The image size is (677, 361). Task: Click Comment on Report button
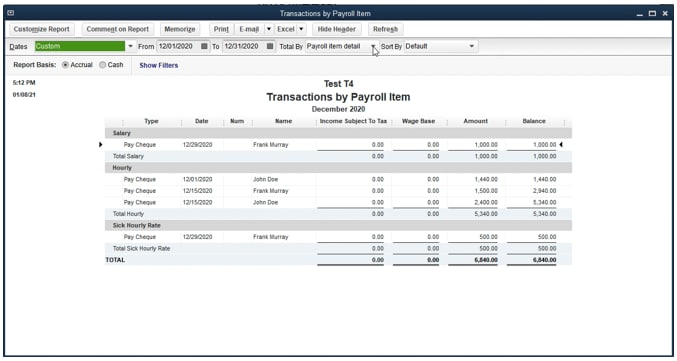(117, 29)
